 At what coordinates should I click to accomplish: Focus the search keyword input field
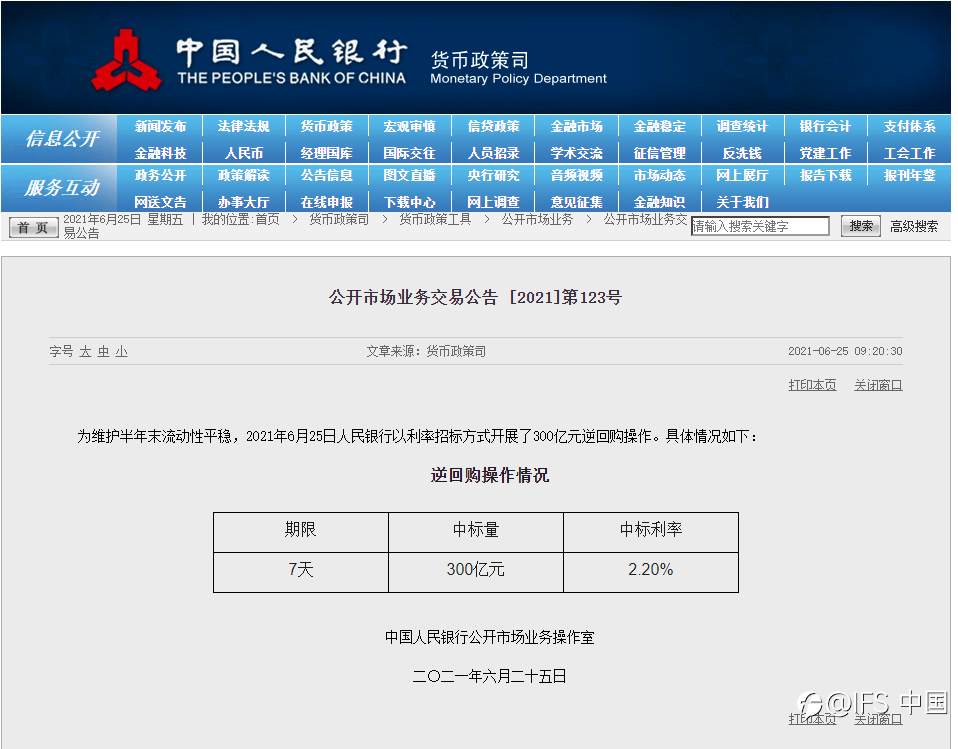(x=759, y=226)
